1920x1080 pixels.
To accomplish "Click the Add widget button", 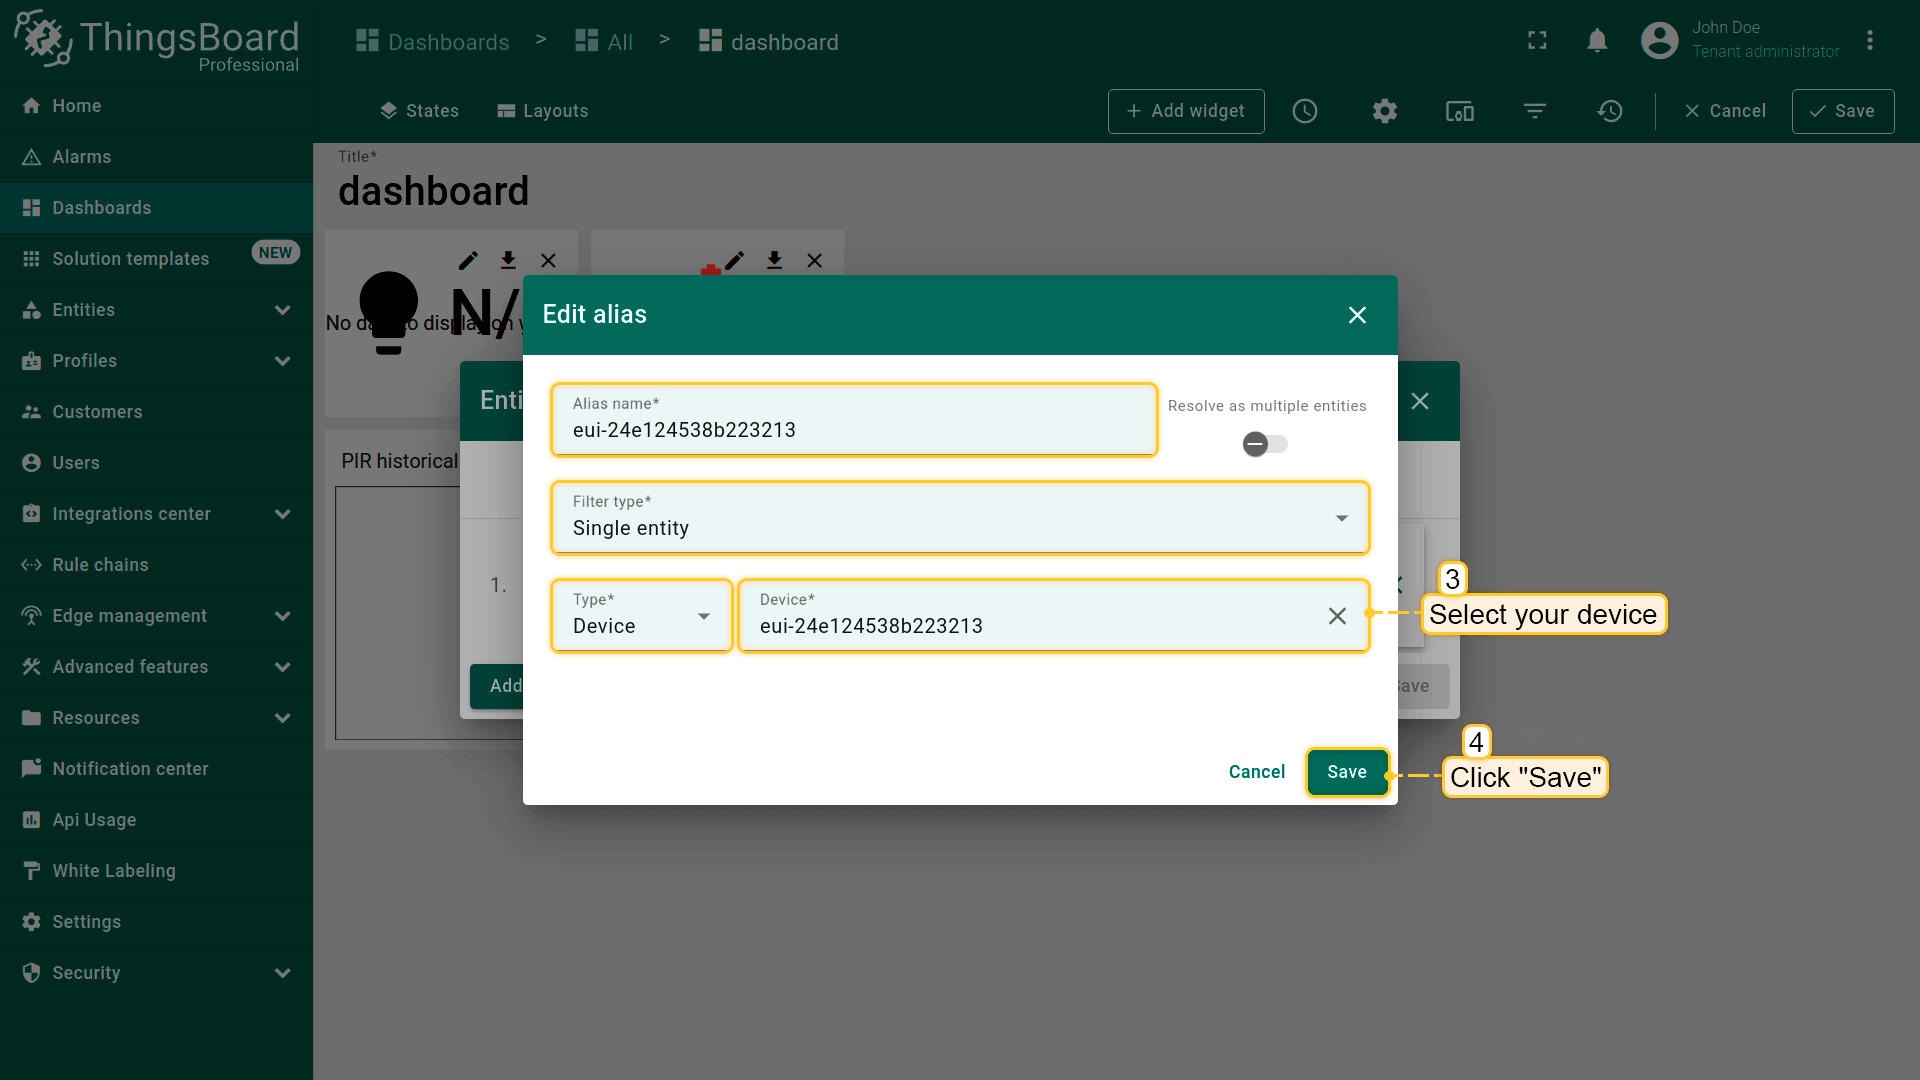I will pyautogui.click(x=1185, y=111).
